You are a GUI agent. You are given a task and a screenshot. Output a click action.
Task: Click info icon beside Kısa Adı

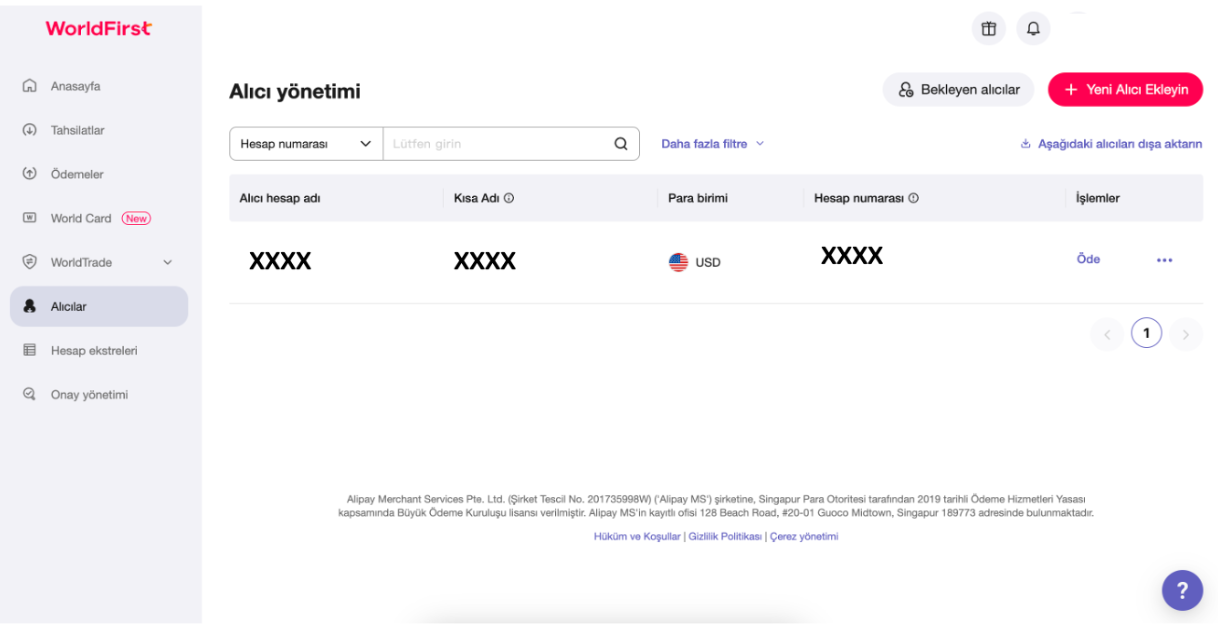click(x=509, y=198)
